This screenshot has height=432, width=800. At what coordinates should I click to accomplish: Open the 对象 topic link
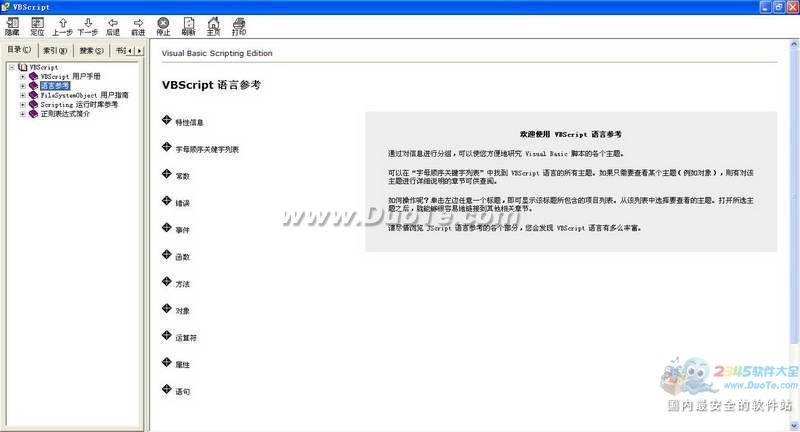pos(183,311)
